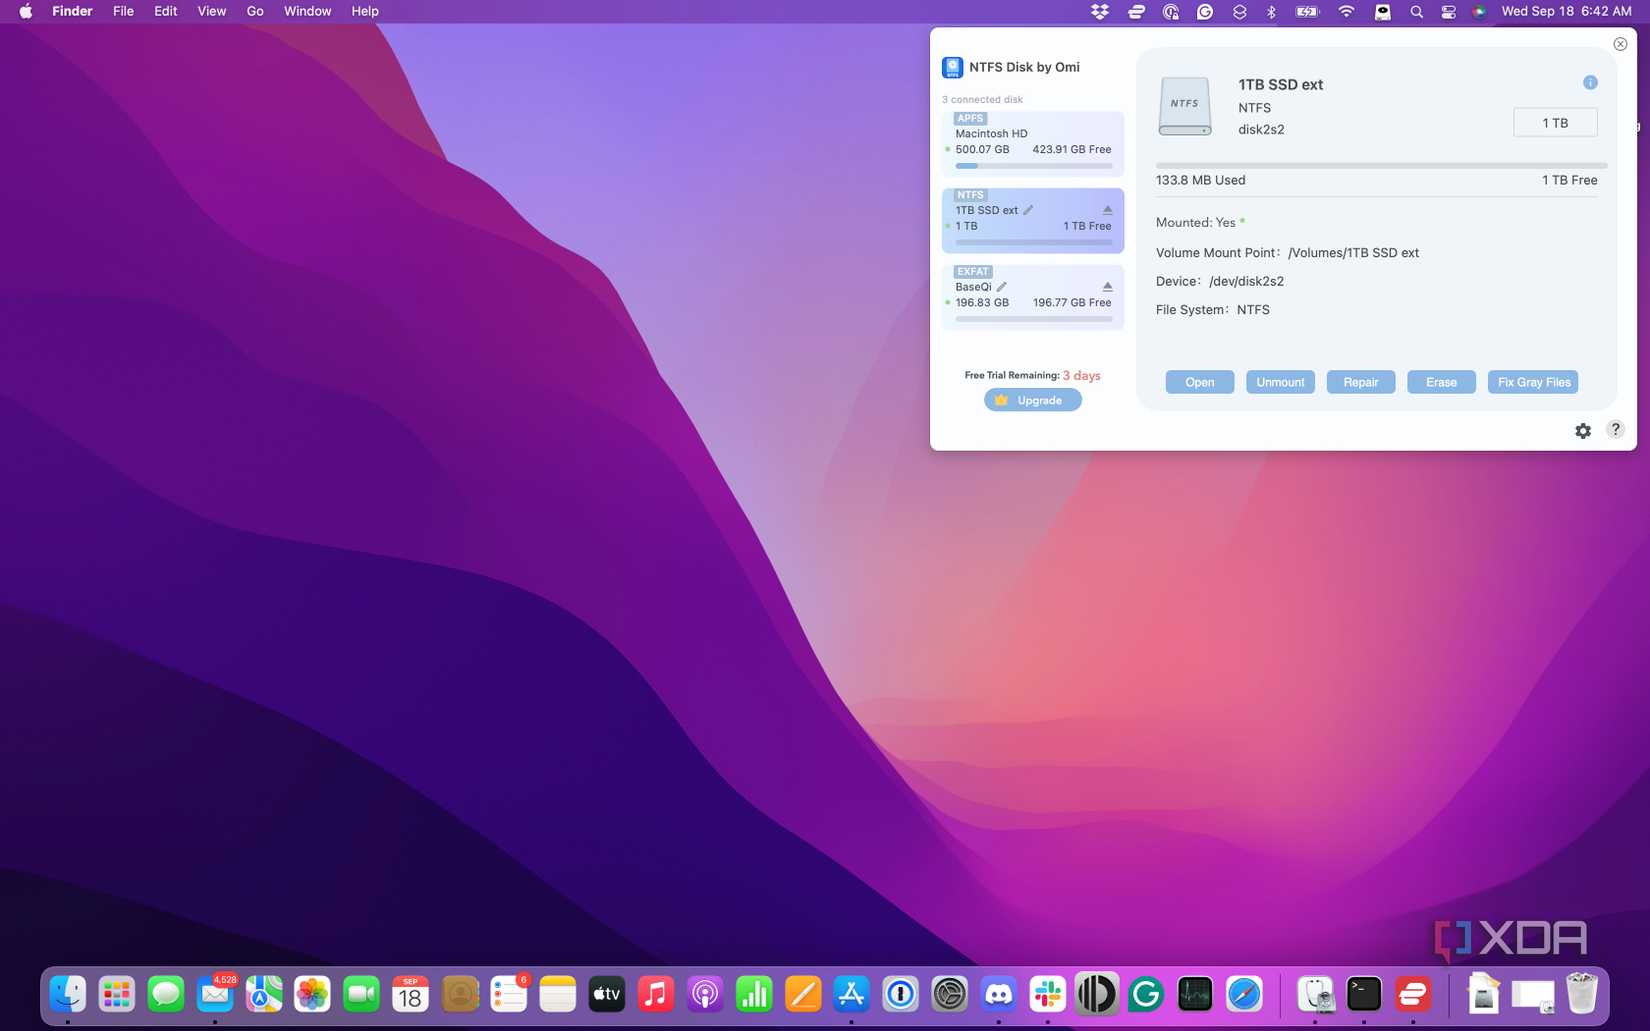Click the Unmount button
1650x1031 pixels.
[1280, 382]
